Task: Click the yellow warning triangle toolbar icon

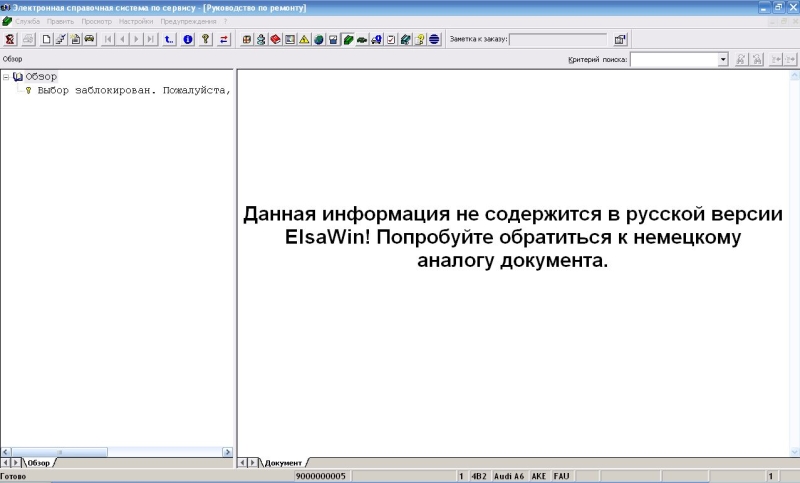Action: (x=303, y=39)
